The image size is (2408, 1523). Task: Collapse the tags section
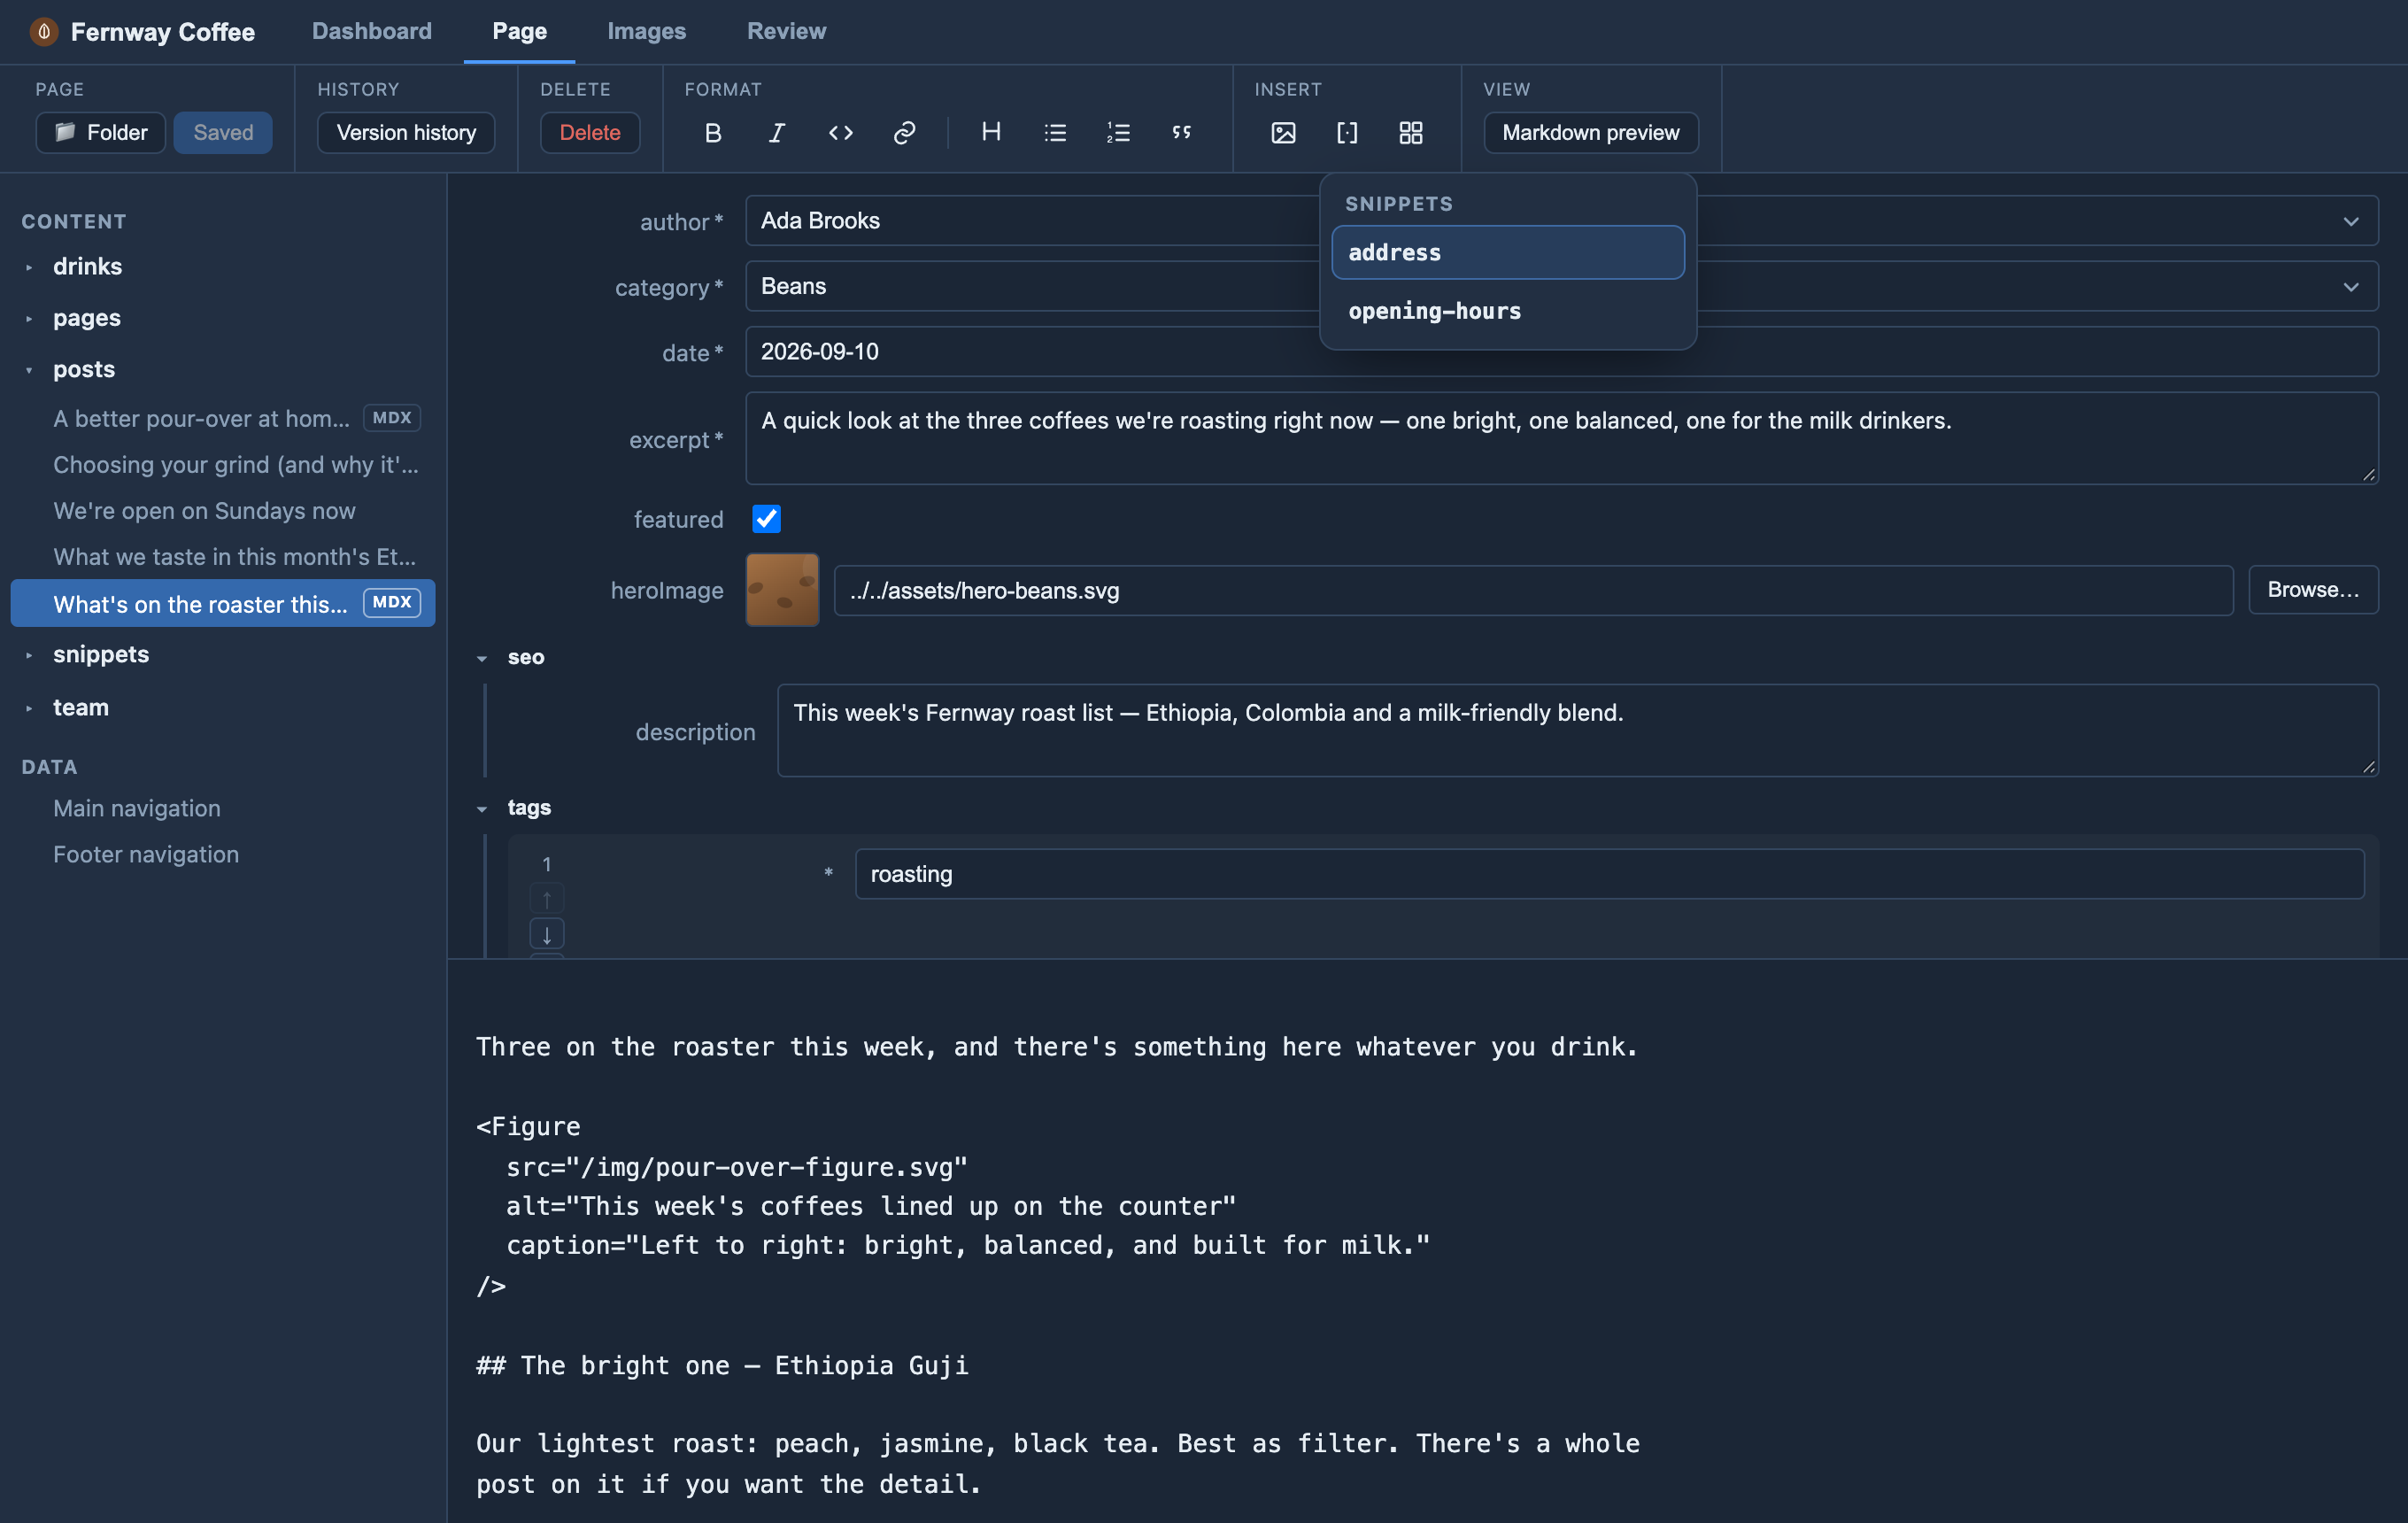coord(482,809)
